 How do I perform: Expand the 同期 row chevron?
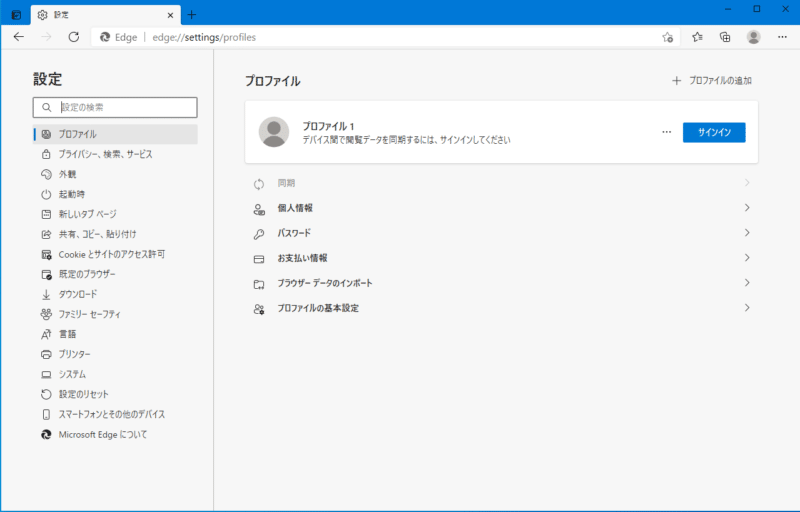pyautogui.click(x=747, y=183)
